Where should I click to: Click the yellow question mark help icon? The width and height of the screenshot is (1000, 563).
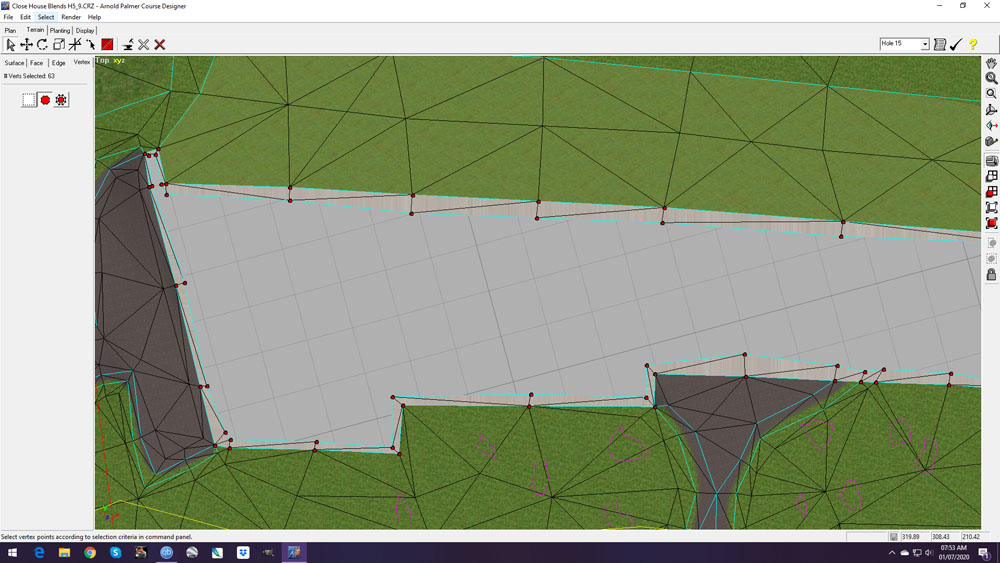pos(972,45)
